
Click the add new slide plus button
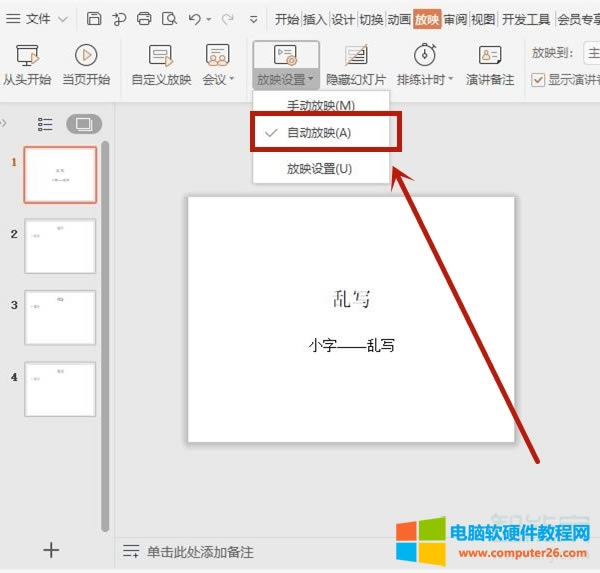[52, 550]
